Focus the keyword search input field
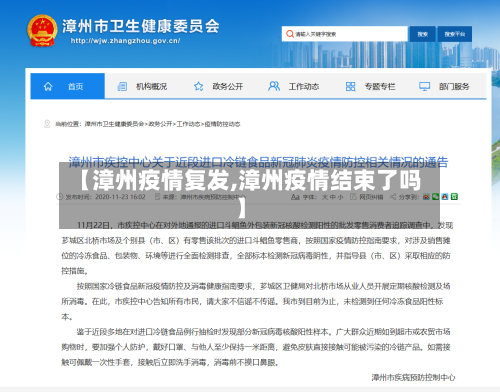Viewport: 500px width, 392px height. (x=345, y=34)
